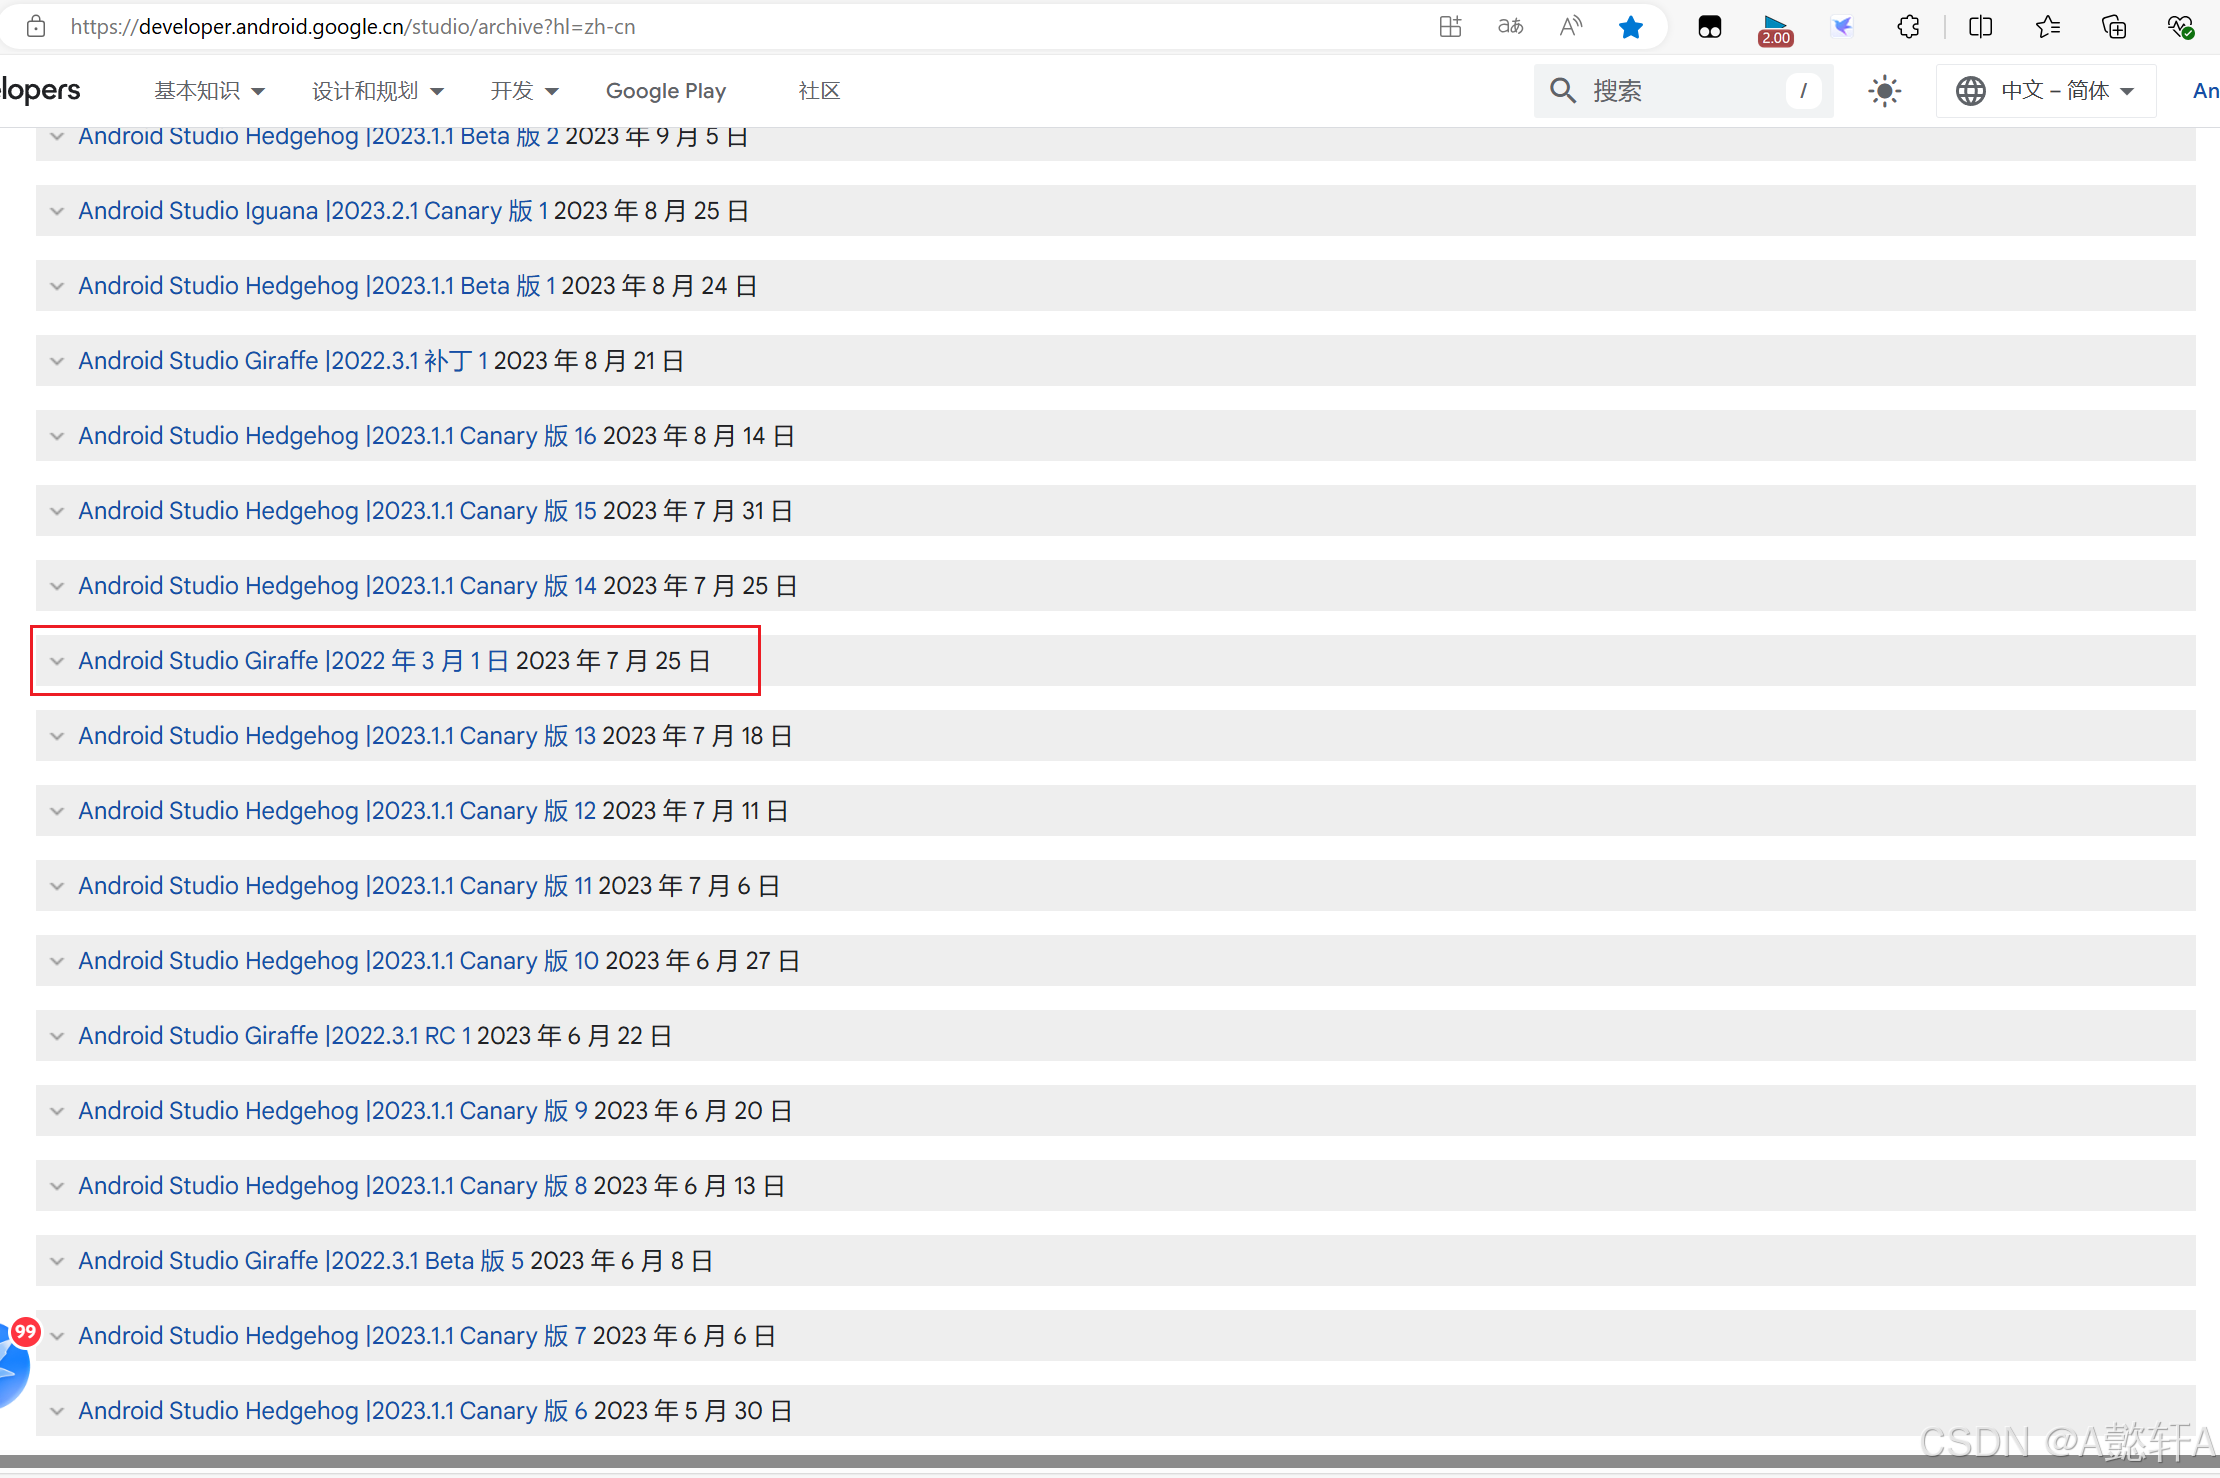Screen dimensions: 2220x1478
Task: Click the horizontal scrollbar at page bottom
Action: (x=1110, y=1462)
